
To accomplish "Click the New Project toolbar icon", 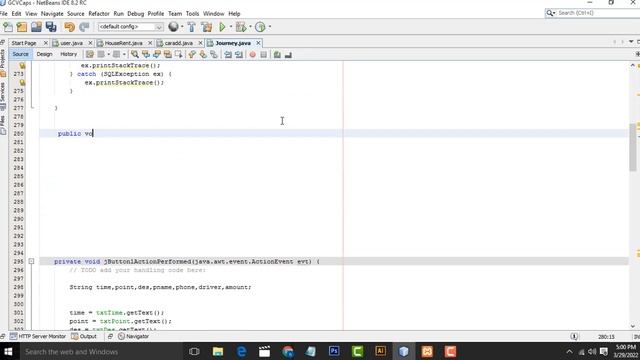I will pos(22,27).
